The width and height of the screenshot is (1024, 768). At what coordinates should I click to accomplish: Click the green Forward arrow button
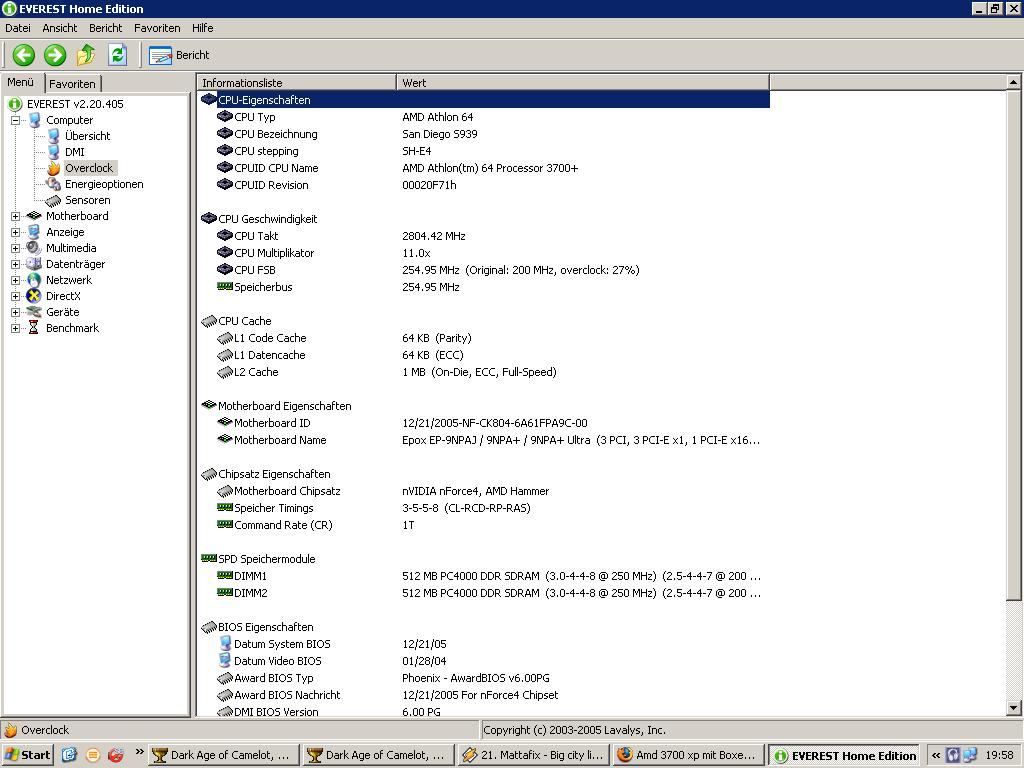click(x=55, y=55)
